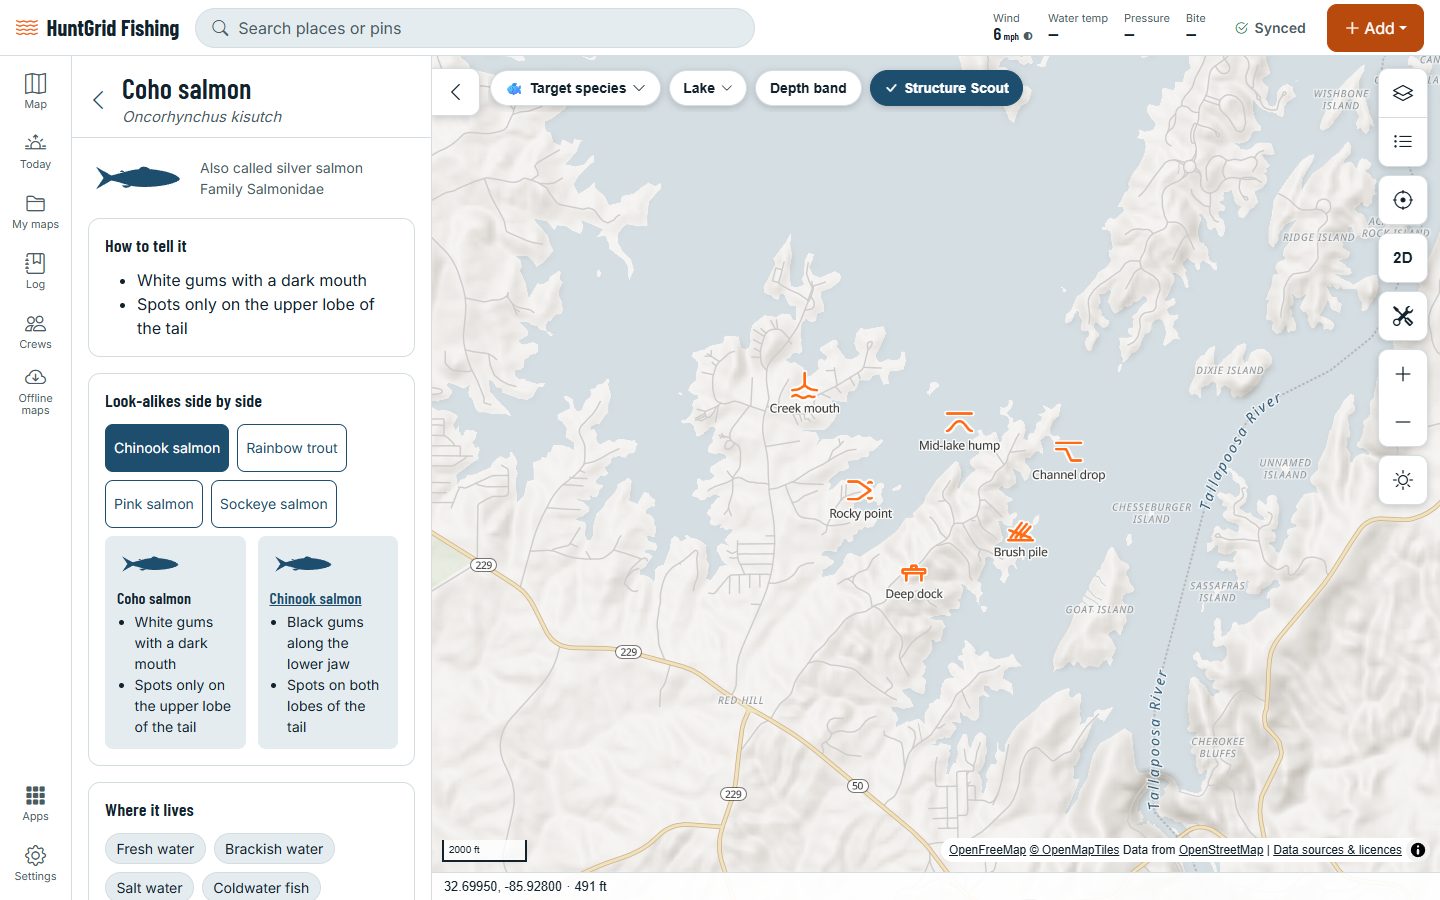Image resolution: width=1440 pixels, height=900 pixels.
Task: Open the Target species dropdown
Action: coord(575,88)
